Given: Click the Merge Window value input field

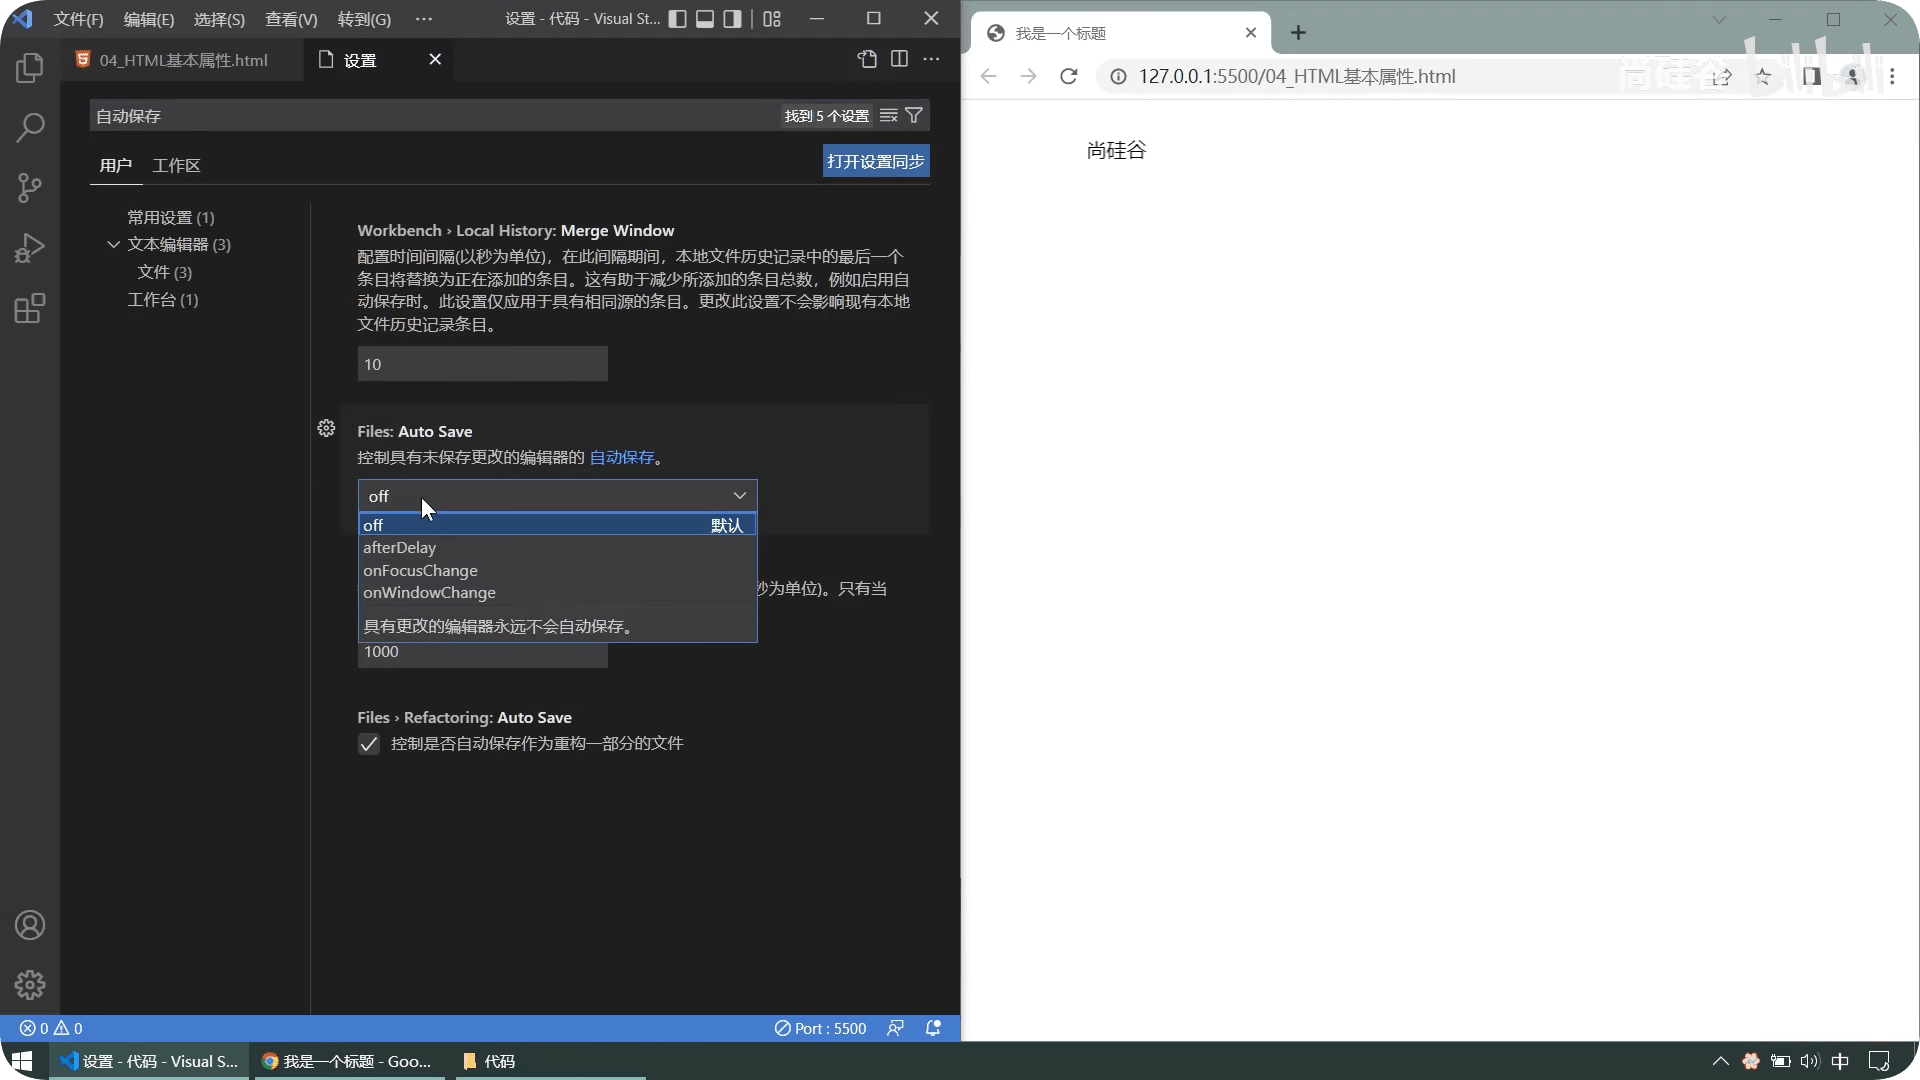Looking at the screenshot, I should [x=482, y=364].
